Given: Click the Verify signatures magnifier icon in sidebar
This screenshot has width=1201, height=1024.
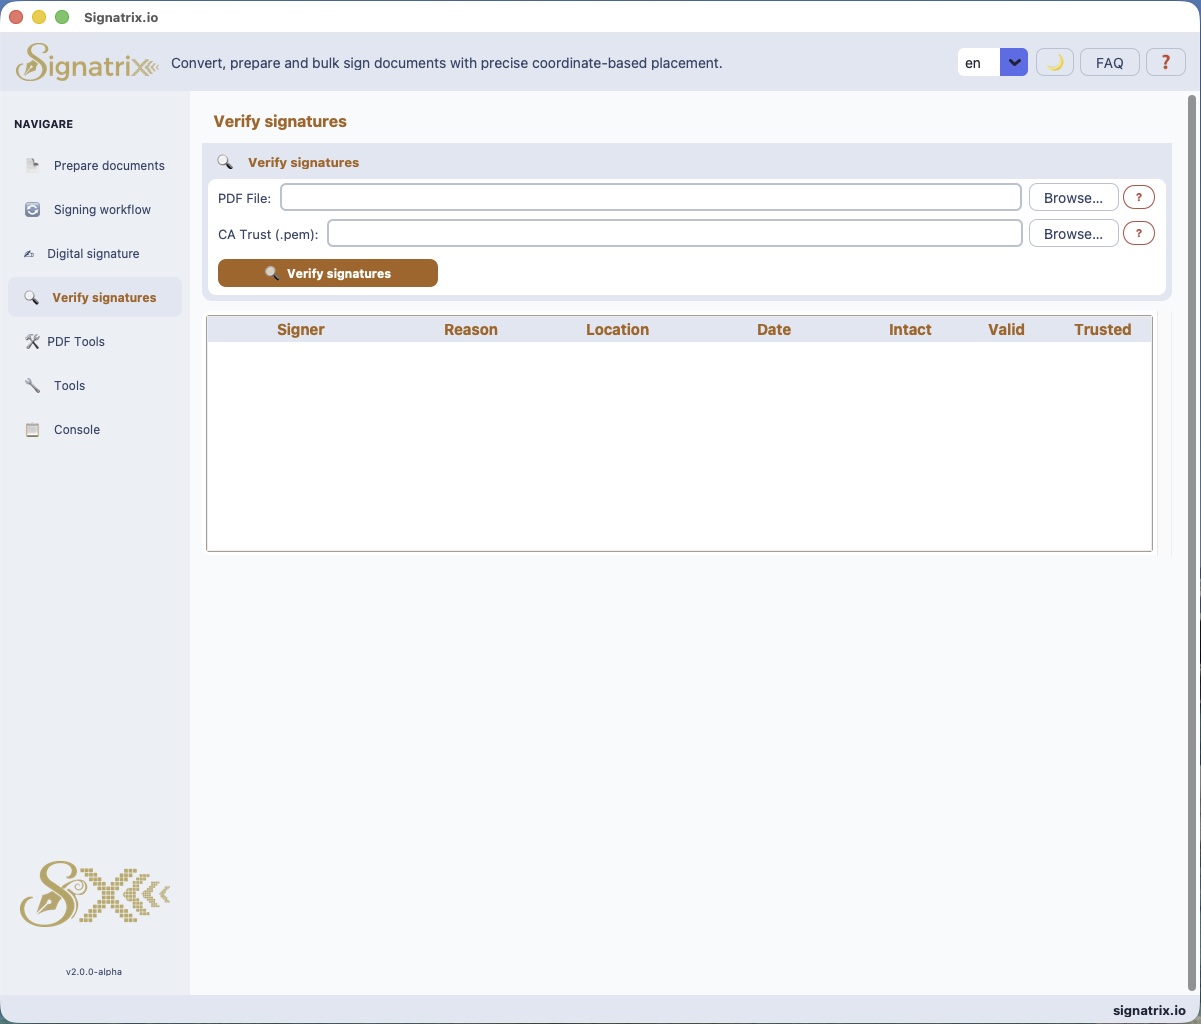Looking at the screenshot, I should [31, 297].
